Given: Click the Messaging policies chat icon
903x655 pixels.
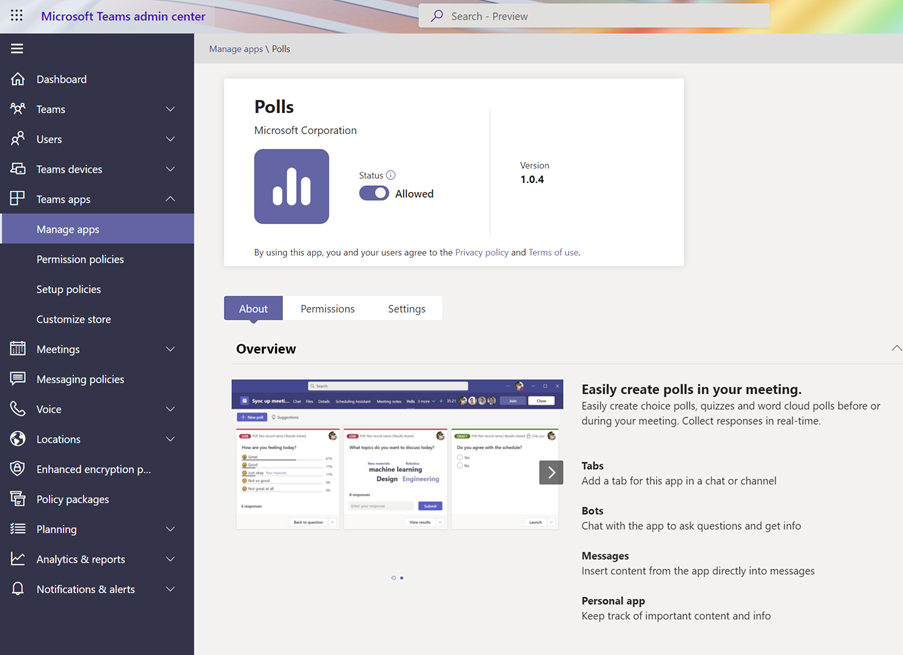Looking at the screenshot, I should [x=18, y=378].
